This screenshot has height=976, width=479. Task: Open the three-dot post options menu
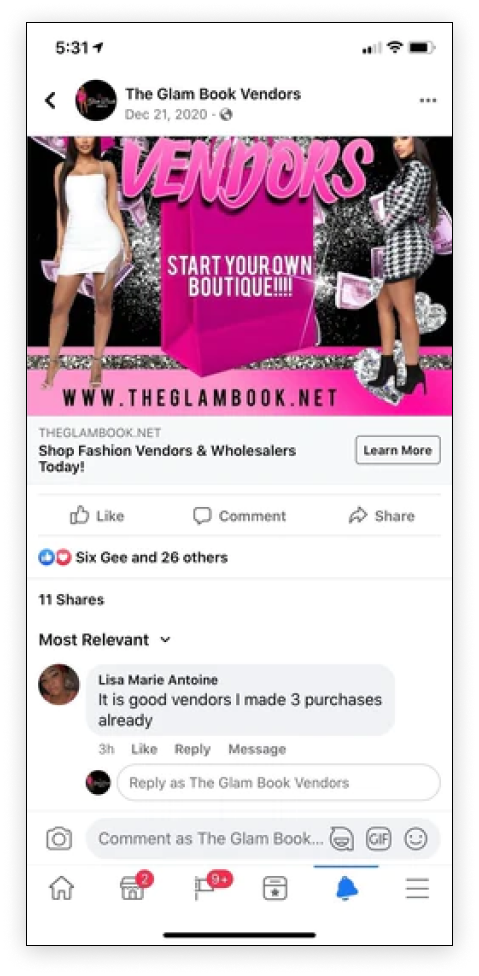click(x=427, y=100)
